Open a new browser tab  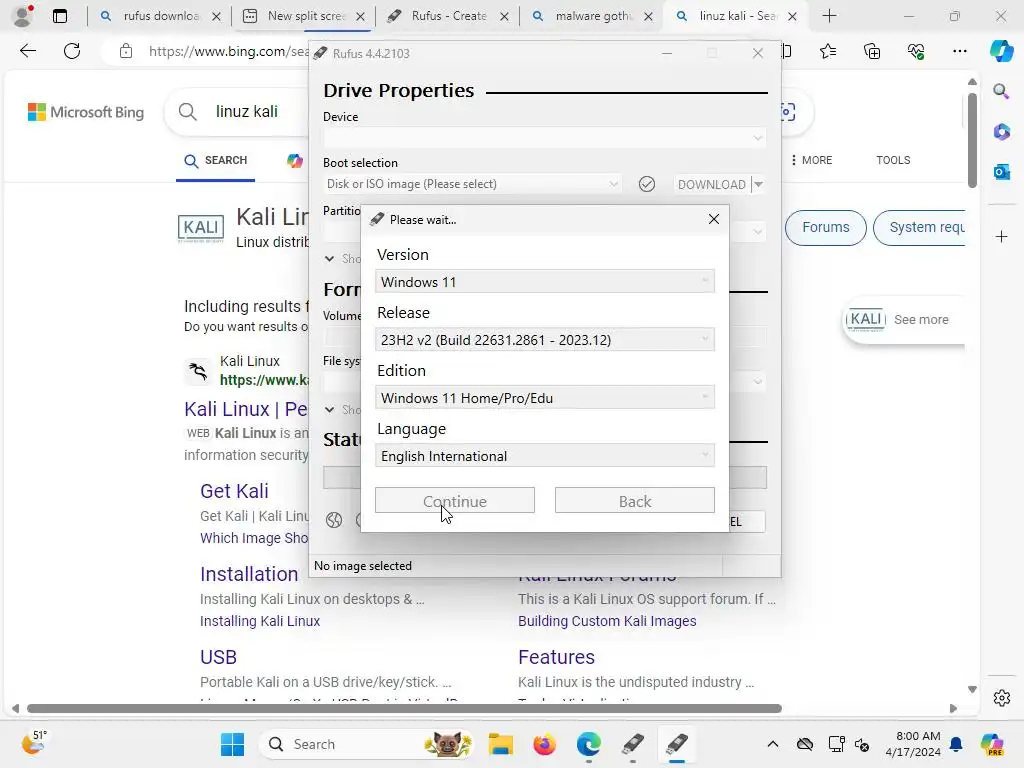(829, 16)
